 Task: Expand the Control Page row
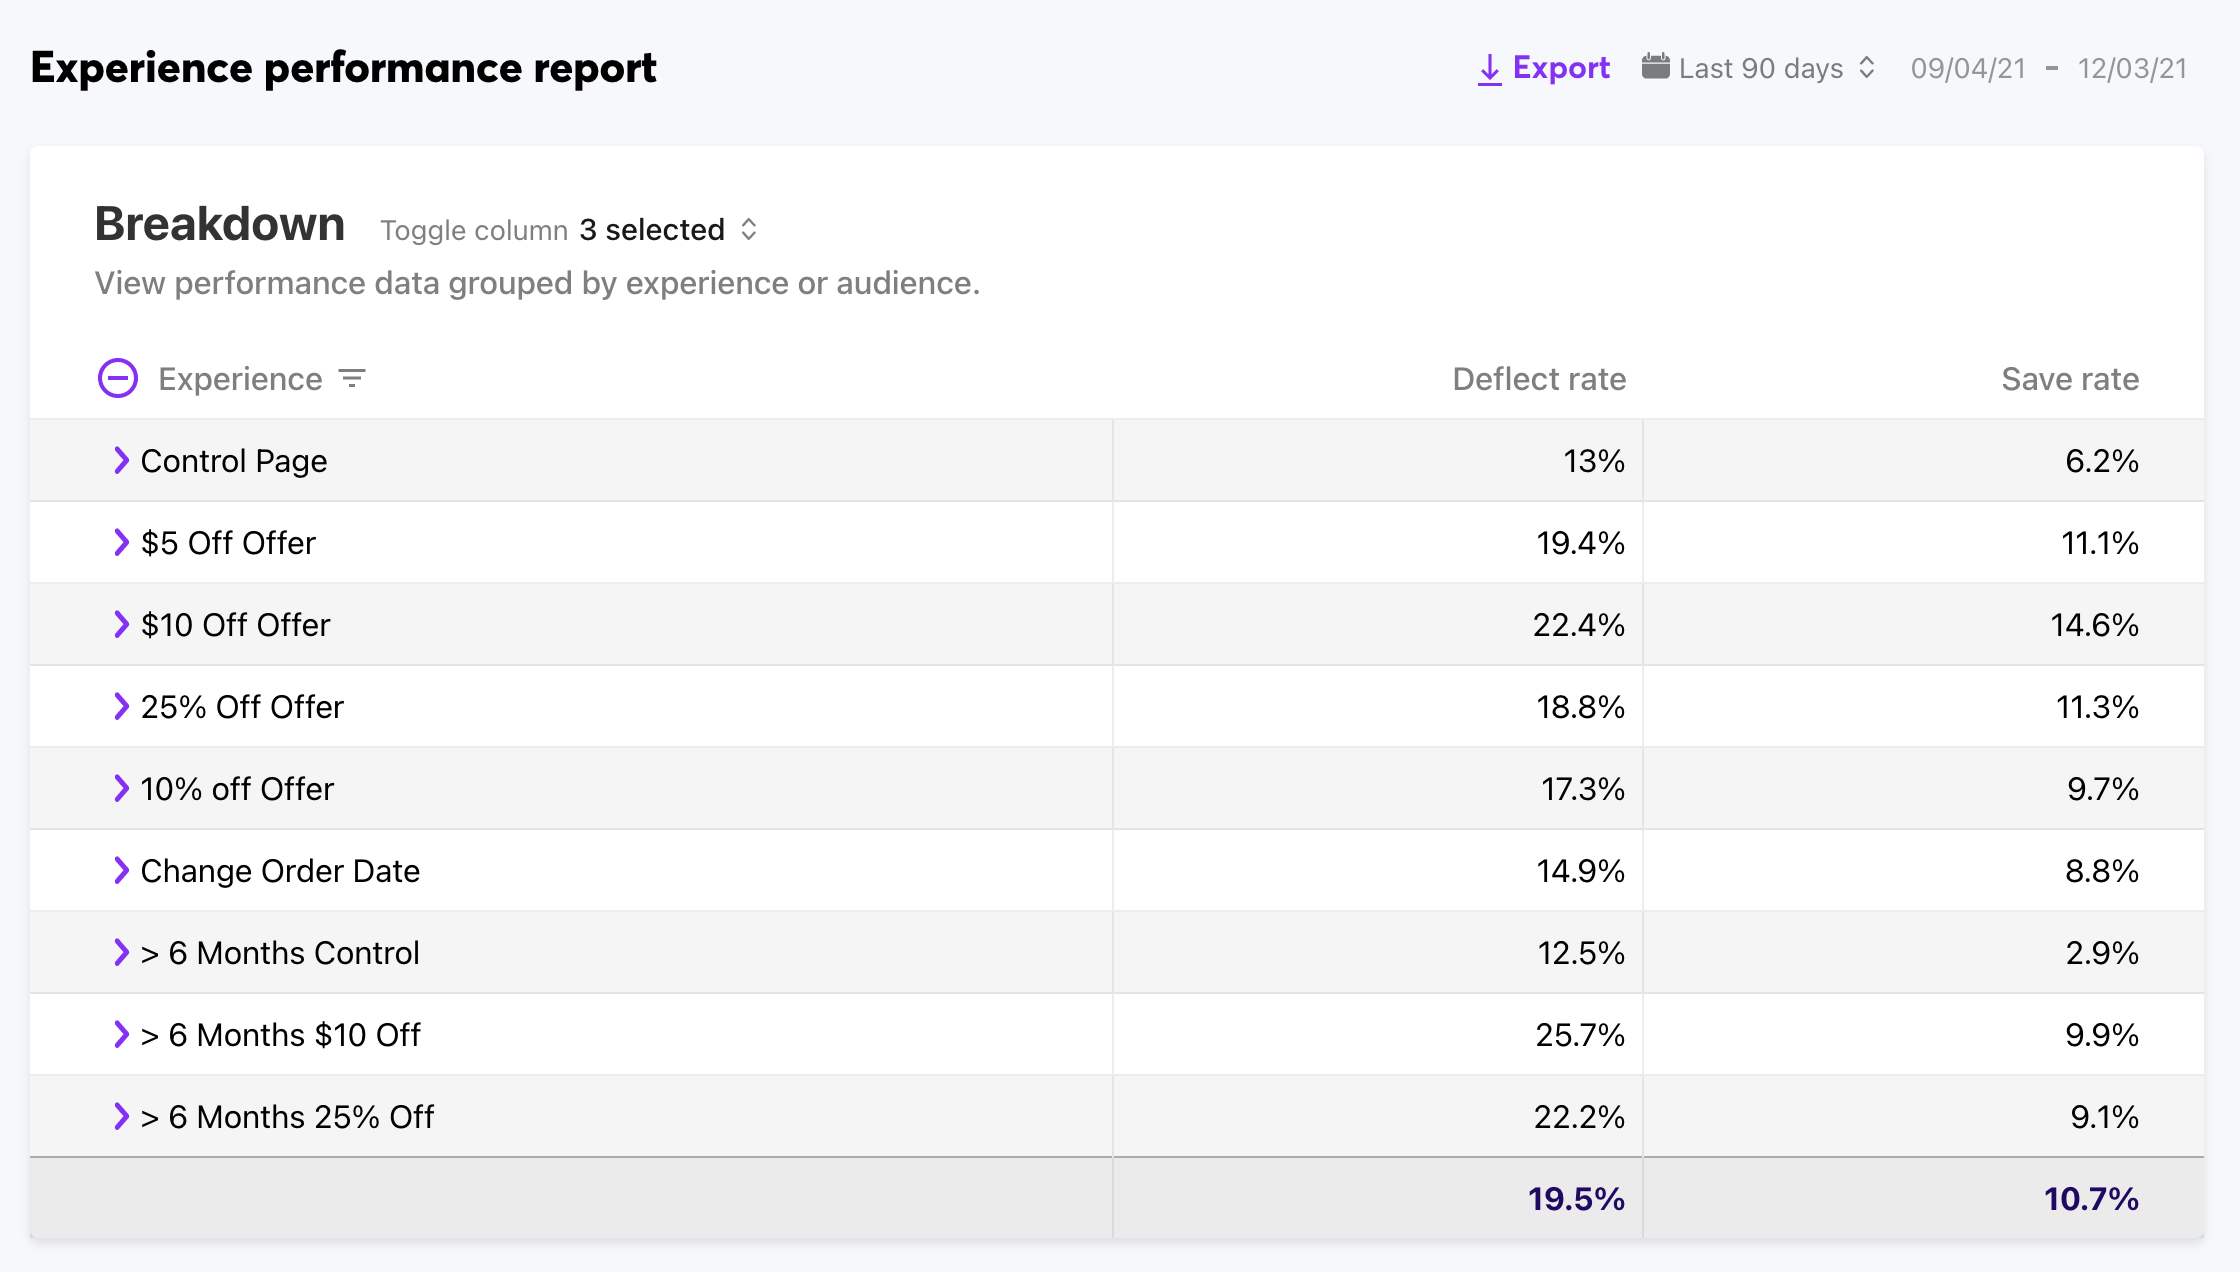121,460
